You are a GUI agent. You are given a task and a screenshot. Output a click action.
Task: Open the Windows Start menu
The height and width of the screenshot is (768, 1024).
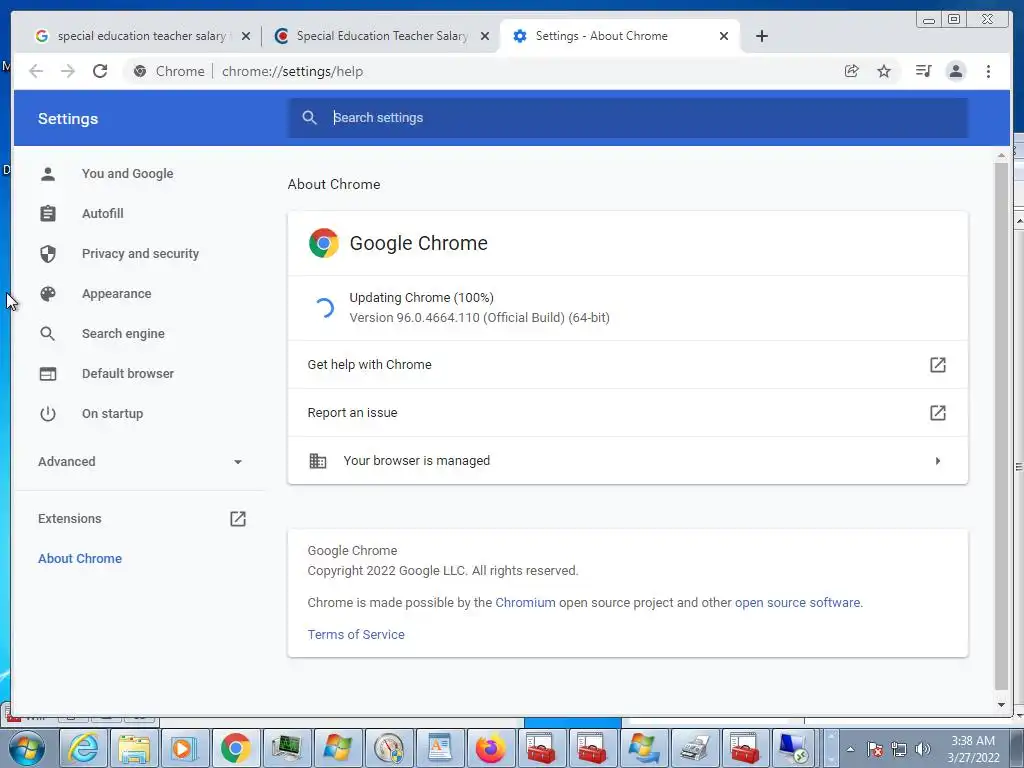(x=27, y=748)
